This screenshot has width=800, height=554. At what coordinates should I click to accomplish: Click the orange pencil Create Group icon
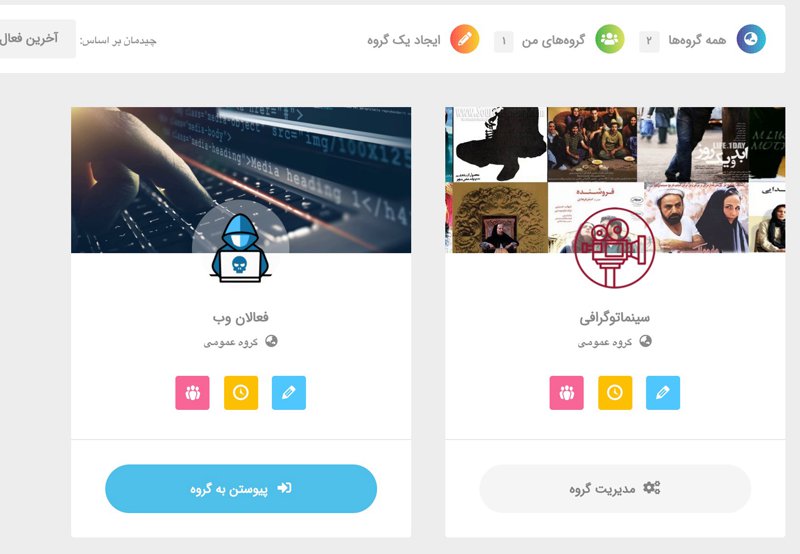465,39
